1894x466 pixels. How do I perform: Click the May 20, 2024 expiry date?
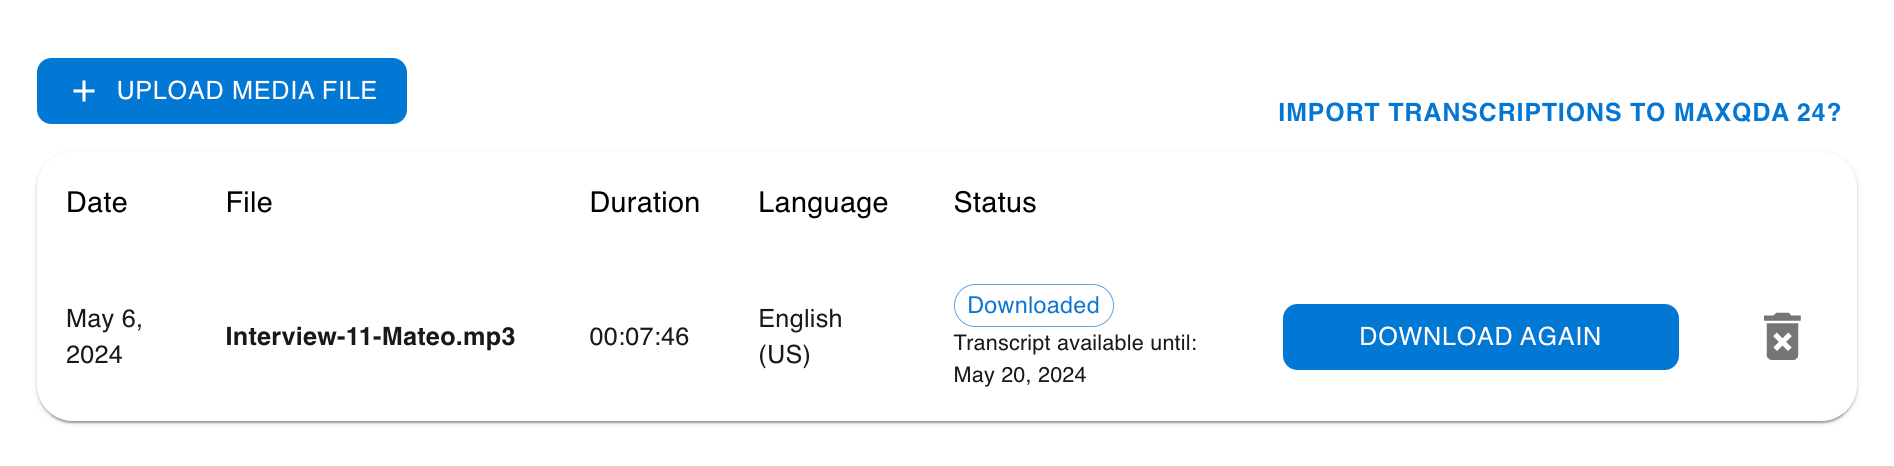(x=1019, y=375)
